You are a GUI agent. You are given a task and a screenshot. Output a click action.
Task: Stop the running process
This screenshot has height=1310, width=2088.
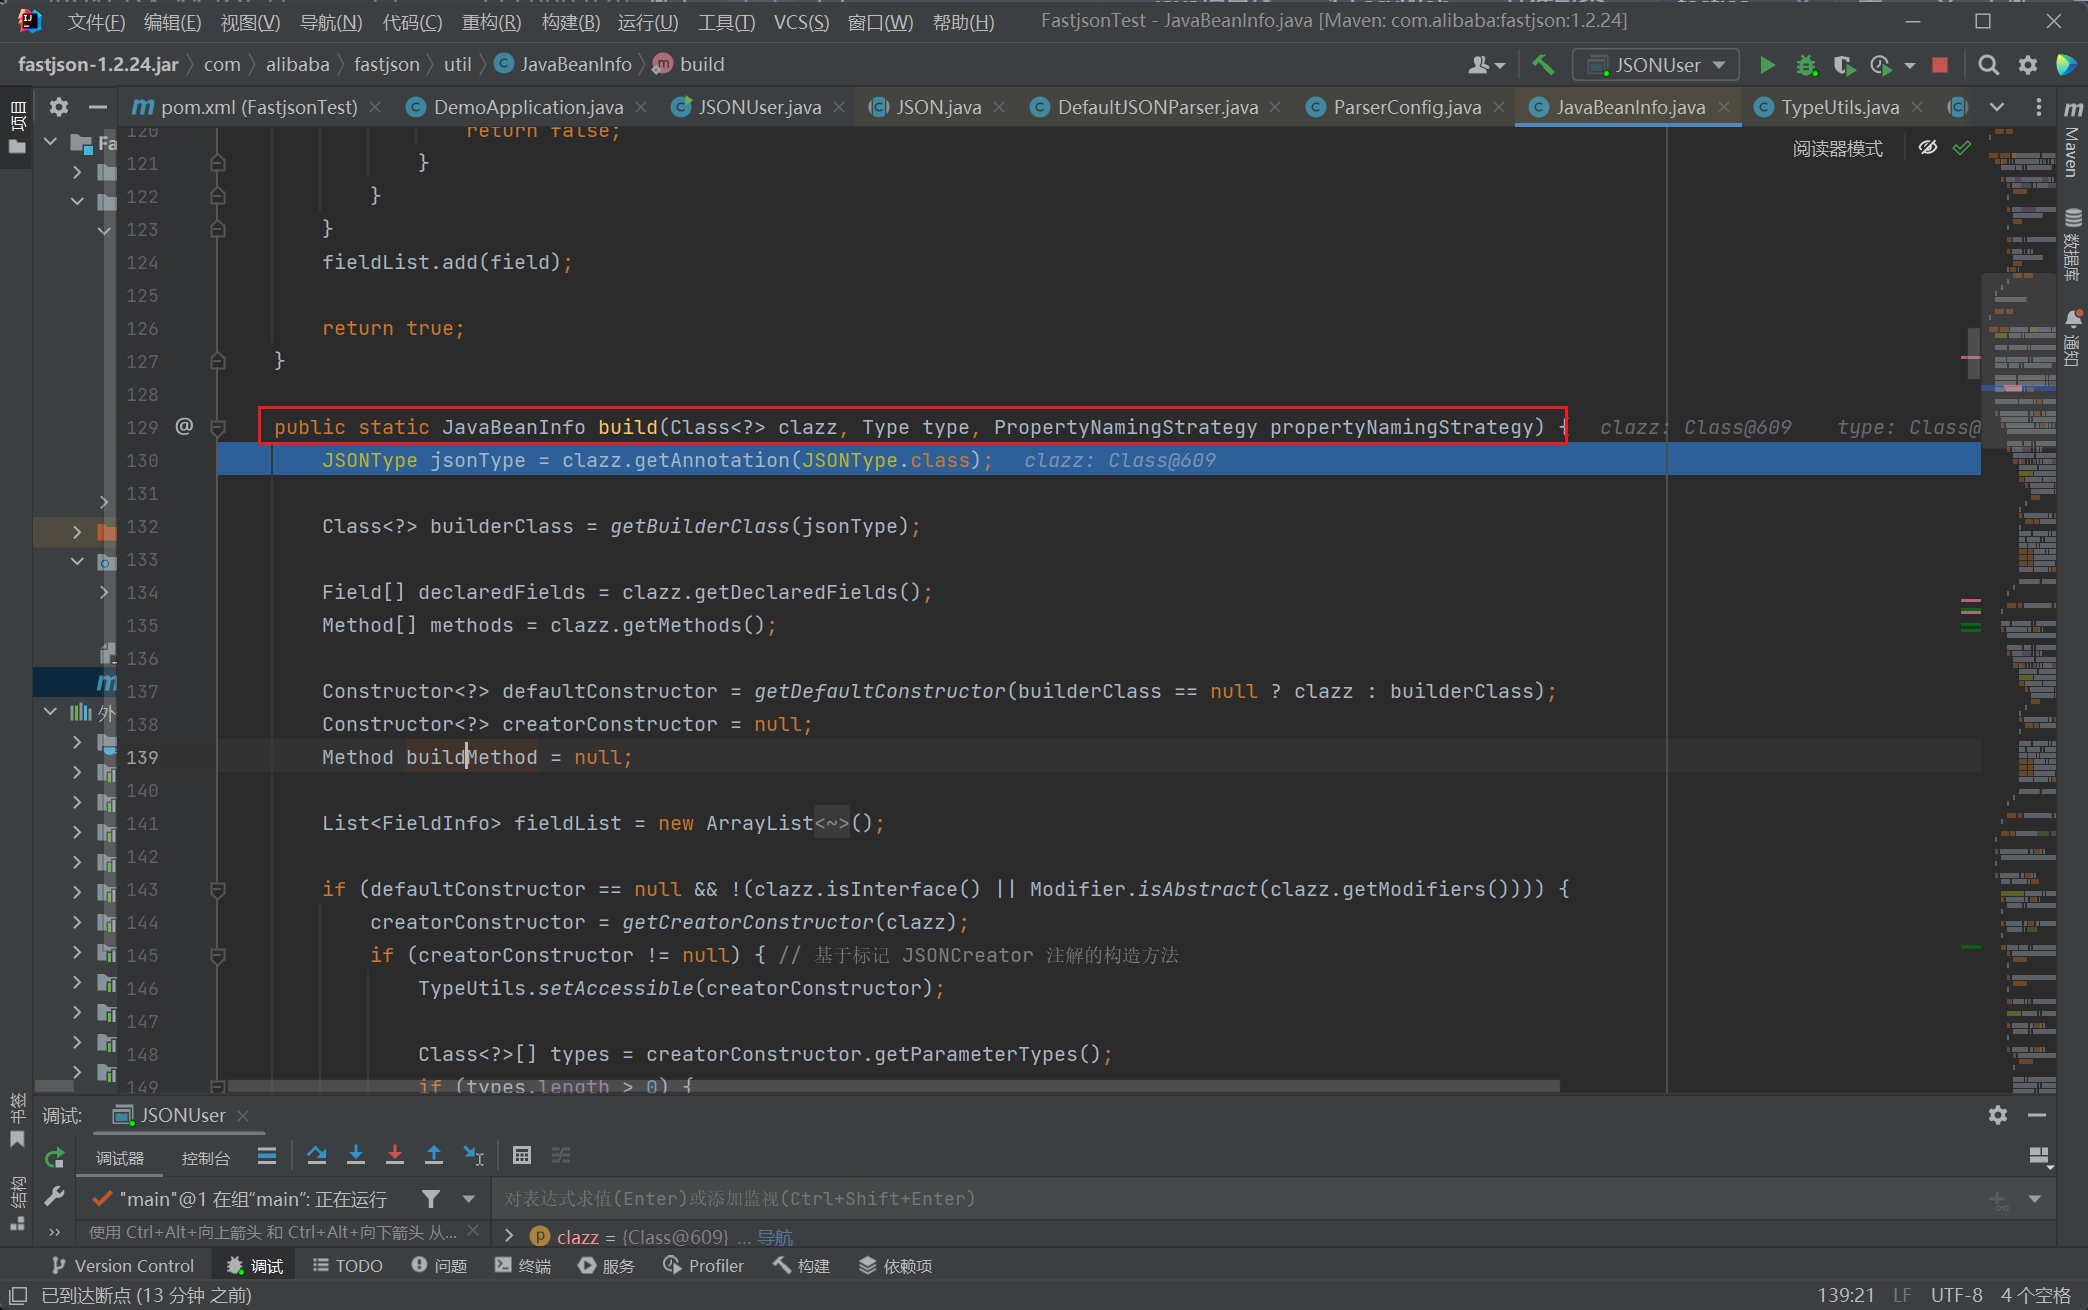point(1940,65)
